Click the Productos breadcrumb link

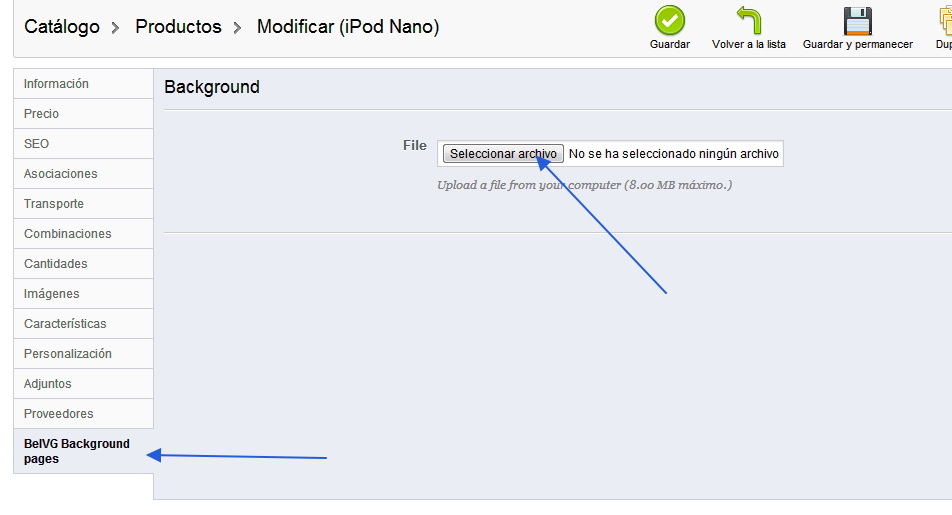click(x=178, y=27)
